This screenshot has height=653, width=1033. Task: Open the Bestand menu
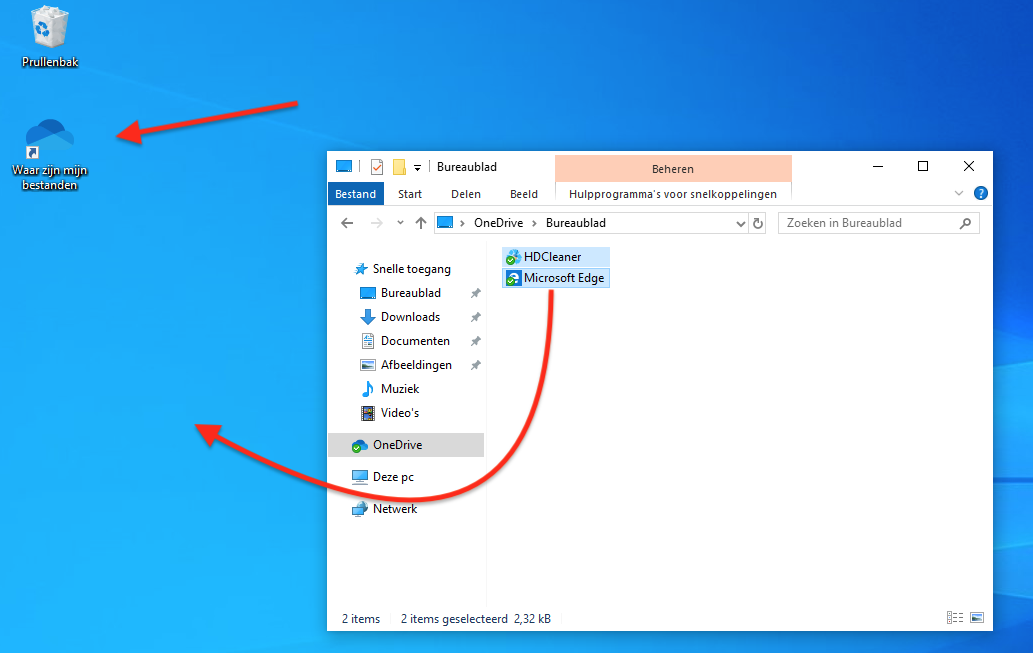(x=355, y=194)
